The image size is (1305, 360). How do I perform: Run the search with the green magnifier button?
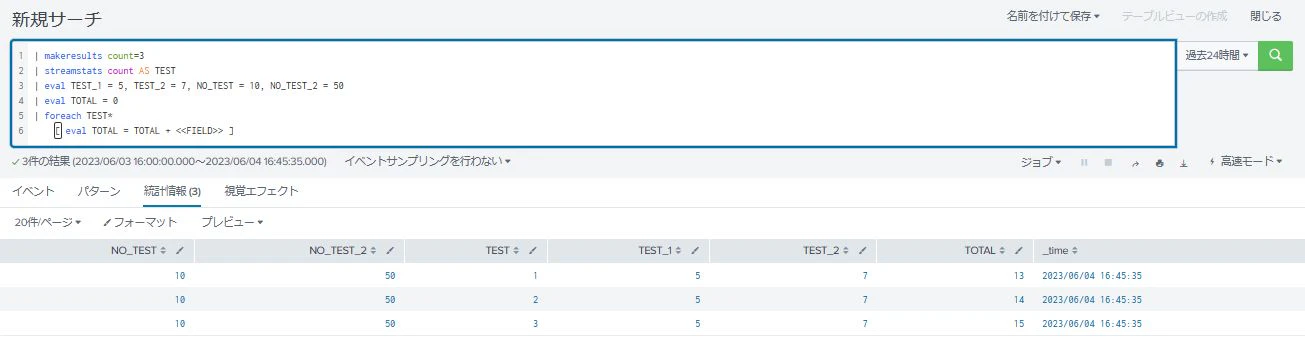(1274, 56)
